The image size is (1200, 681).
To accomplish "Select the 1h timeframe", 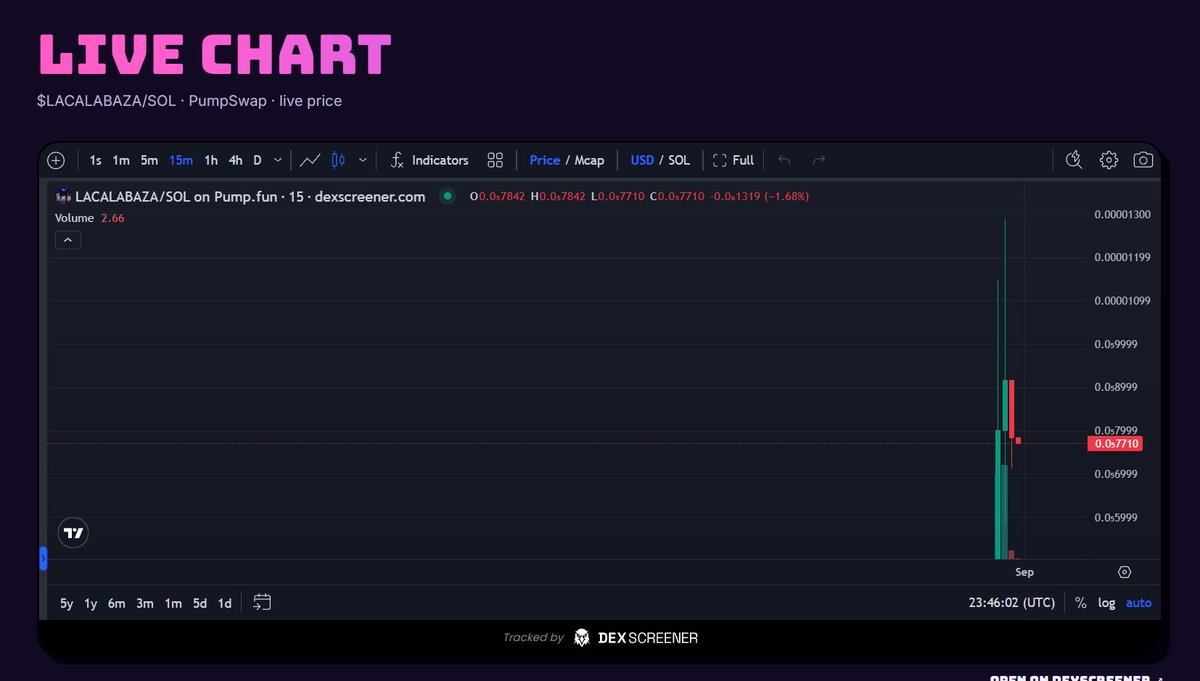I will pos(211,160).
